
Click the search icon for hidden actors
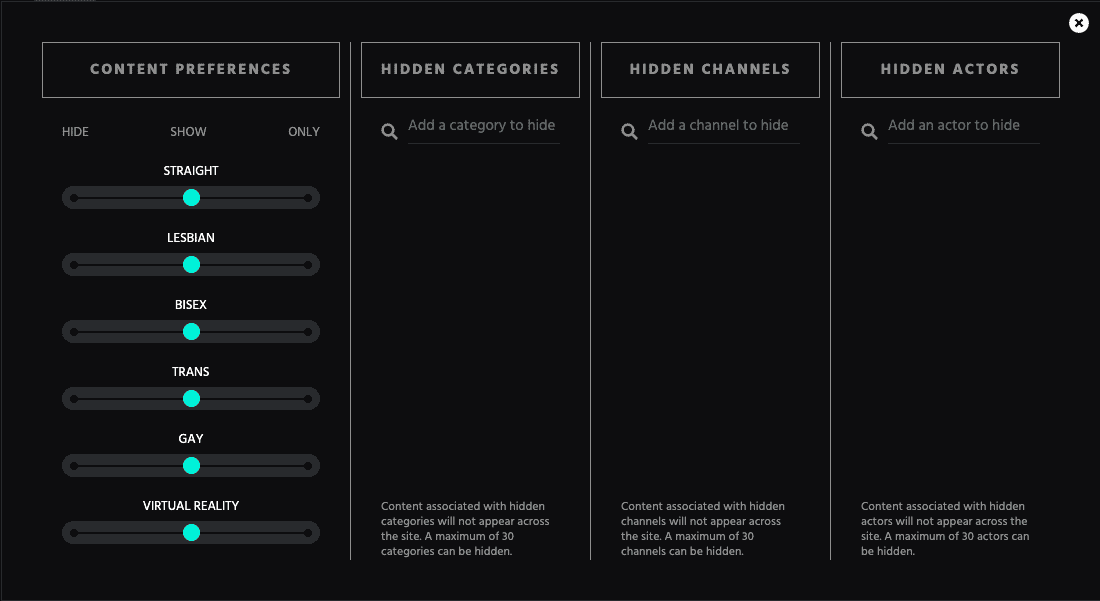coord(869,131)
